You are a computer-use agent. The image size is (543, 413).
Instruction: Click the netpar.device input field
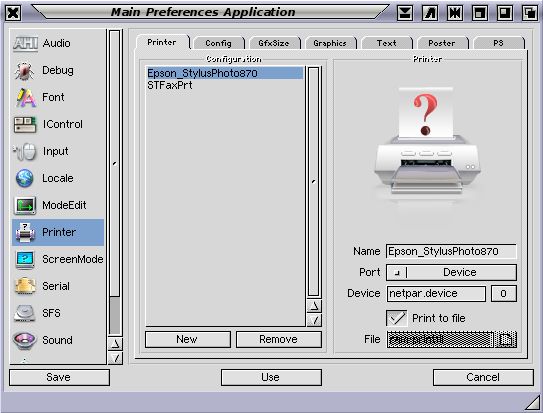pyautogui.click(x=436, y=294)
